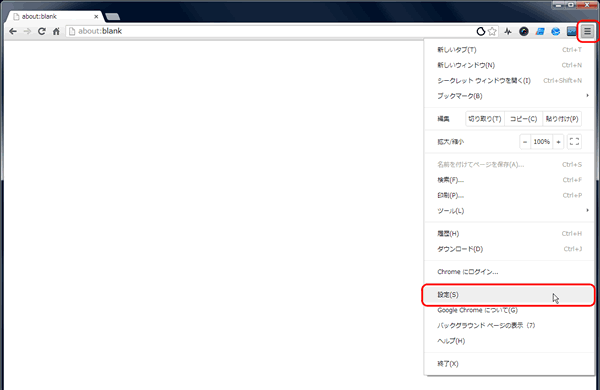The height and width of the screenshot is (390, 600).
Task: Open the dark speedometer gauge extension
Action: click(x=524, y=31)
